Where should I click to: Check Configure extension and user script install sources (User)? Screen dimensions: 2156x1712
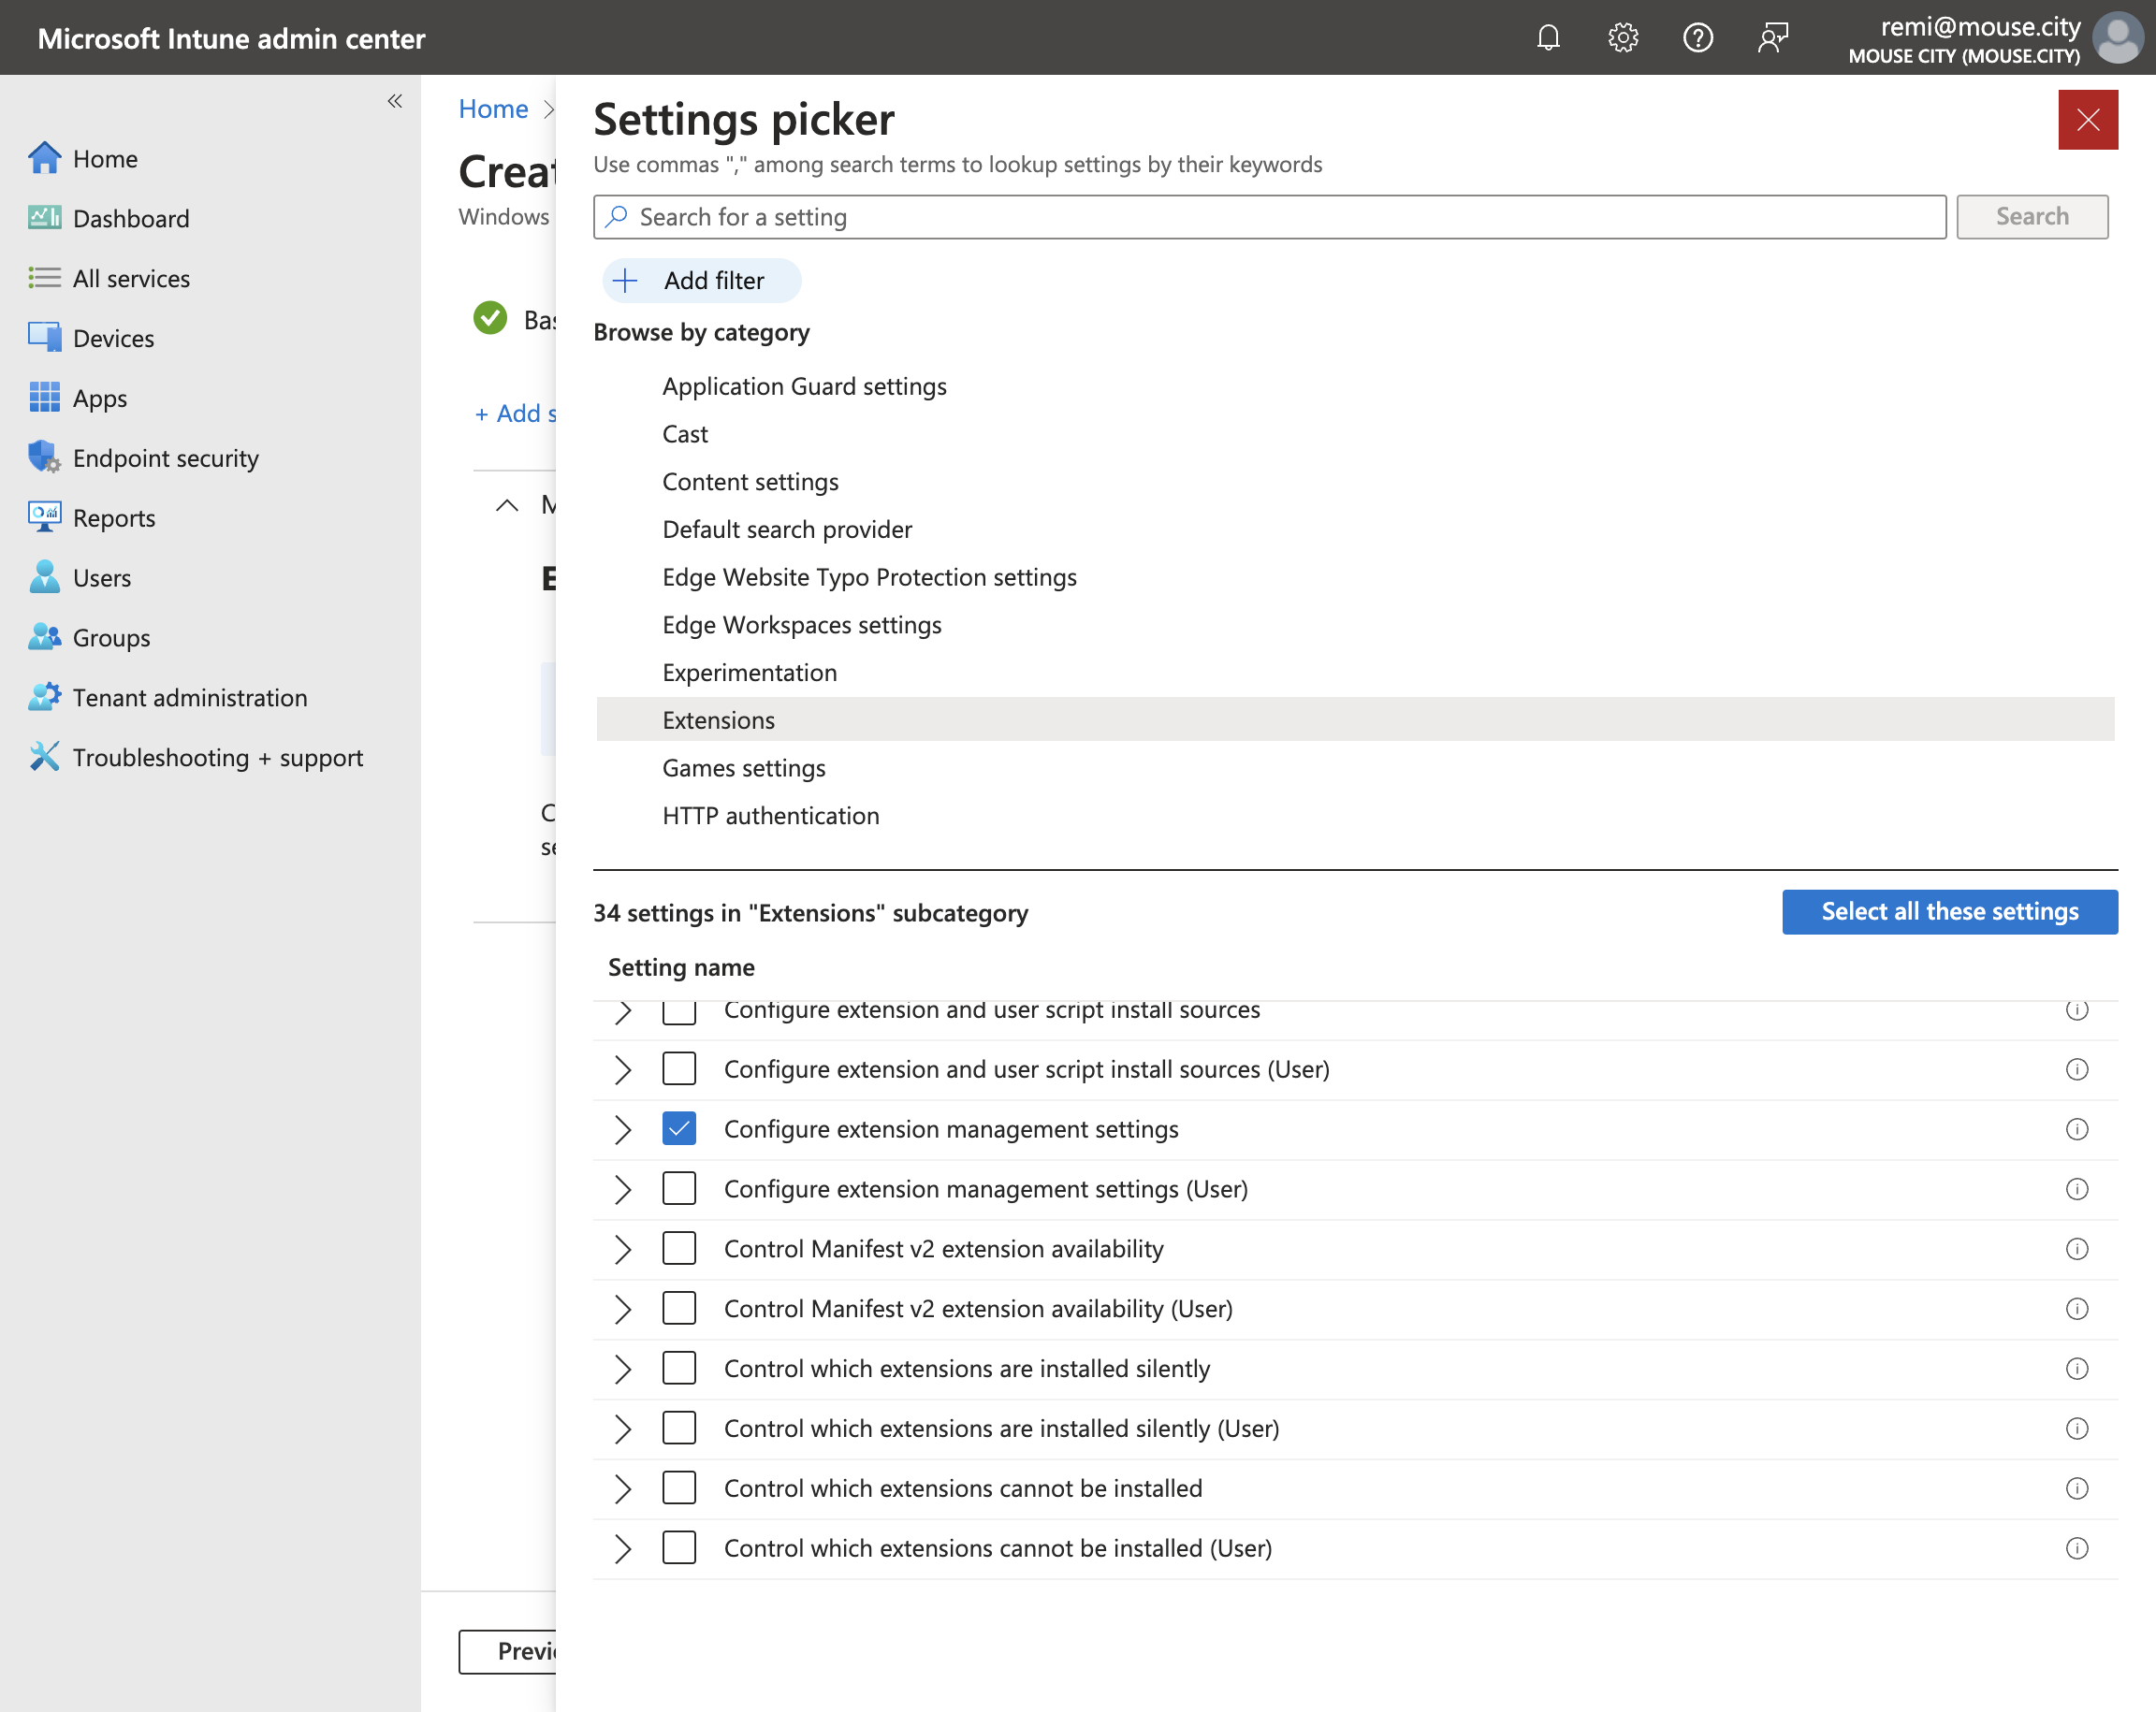679,1069
